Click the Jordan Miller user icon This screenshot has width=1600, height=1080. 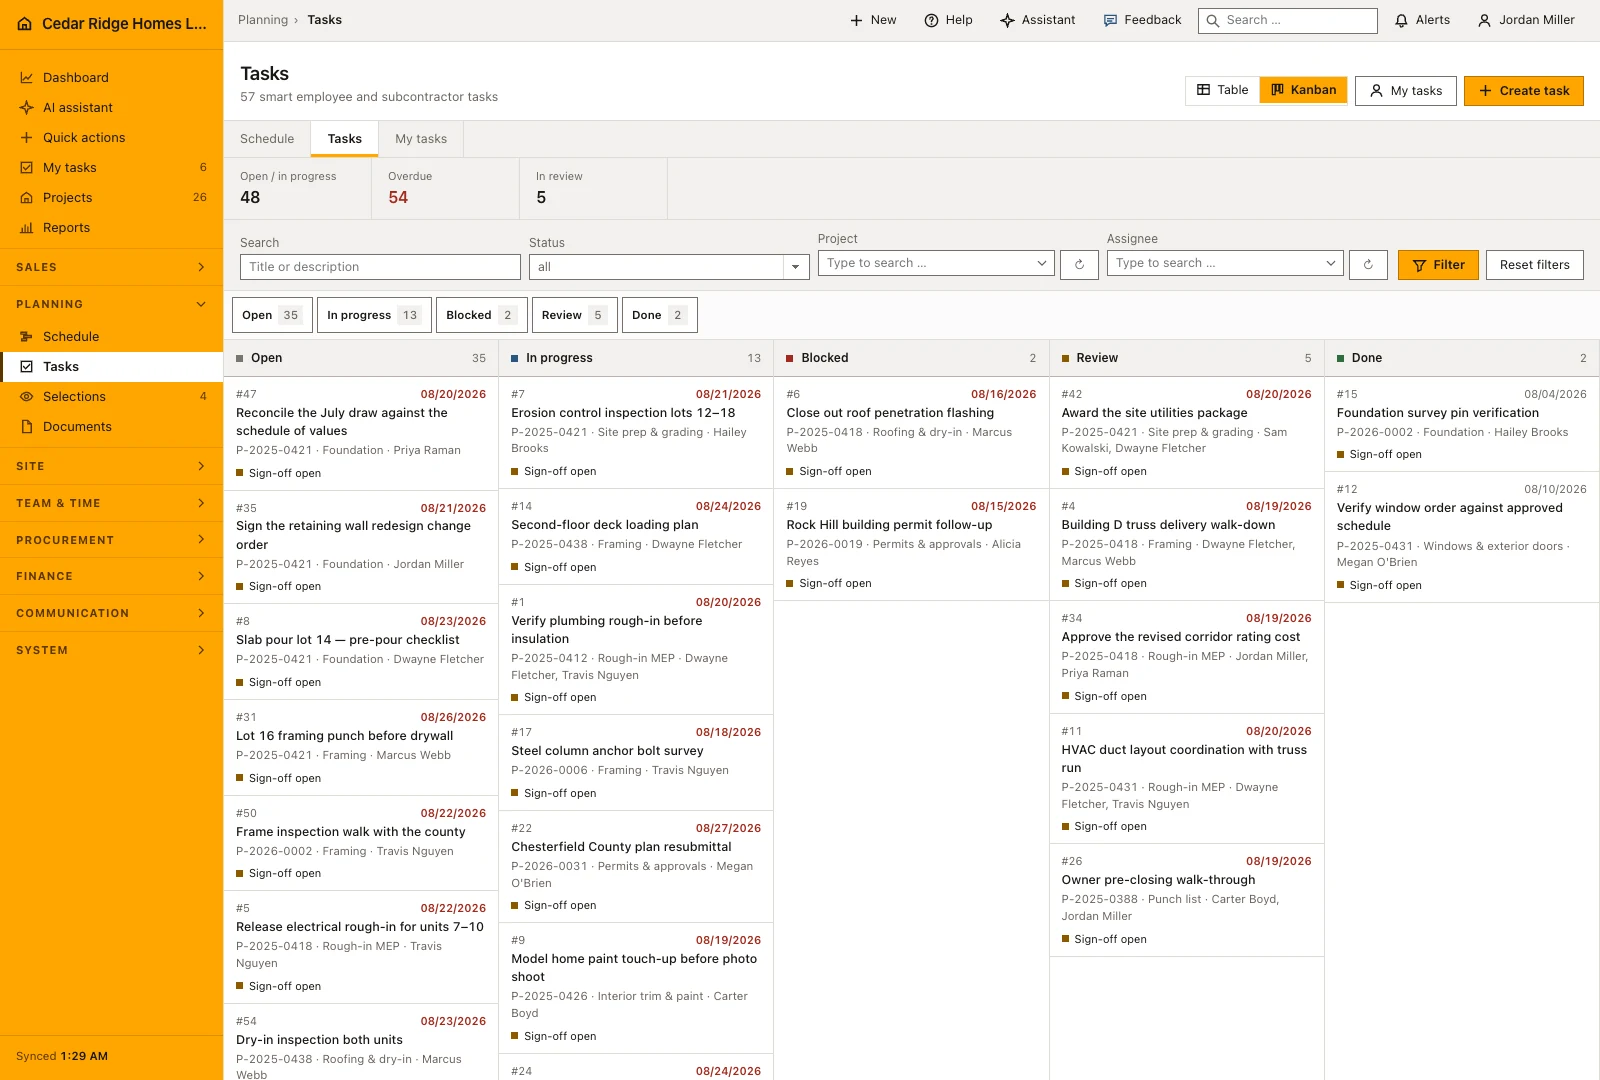[x=1484, y=20]
